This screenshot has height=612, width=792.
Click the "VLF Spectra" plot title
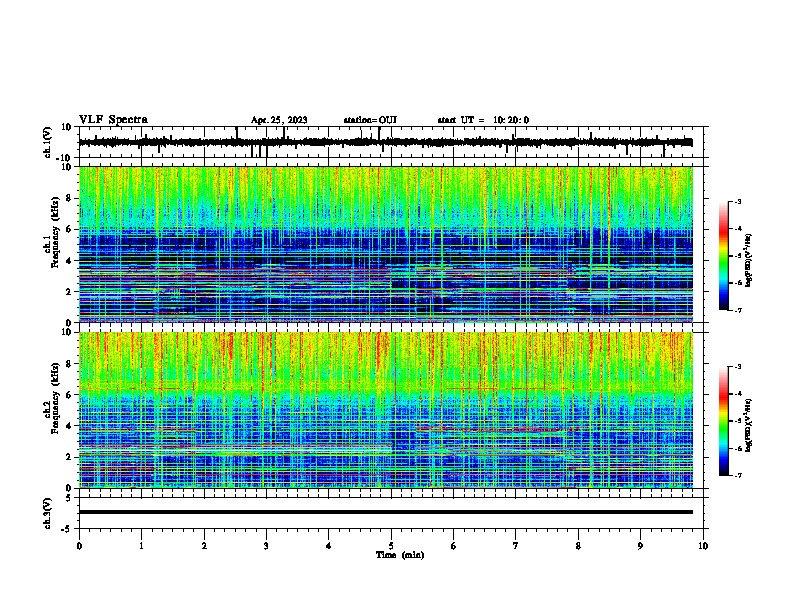coord(113,120)
